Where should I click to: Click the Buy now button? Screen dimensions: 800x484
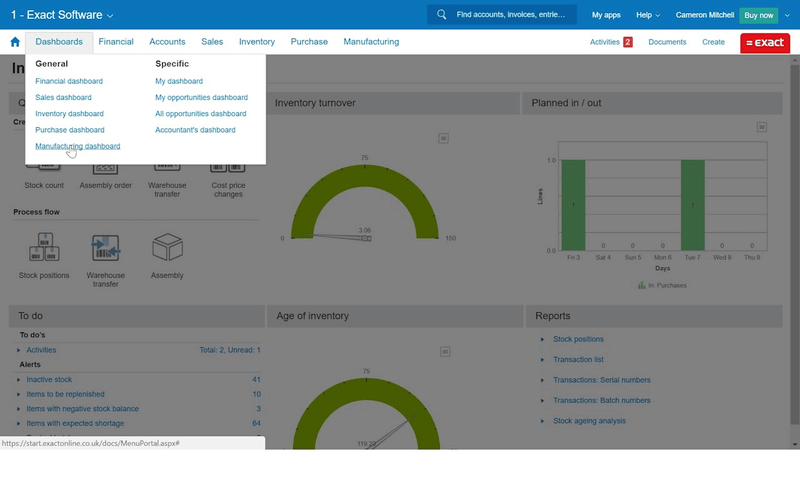(759, 15)
